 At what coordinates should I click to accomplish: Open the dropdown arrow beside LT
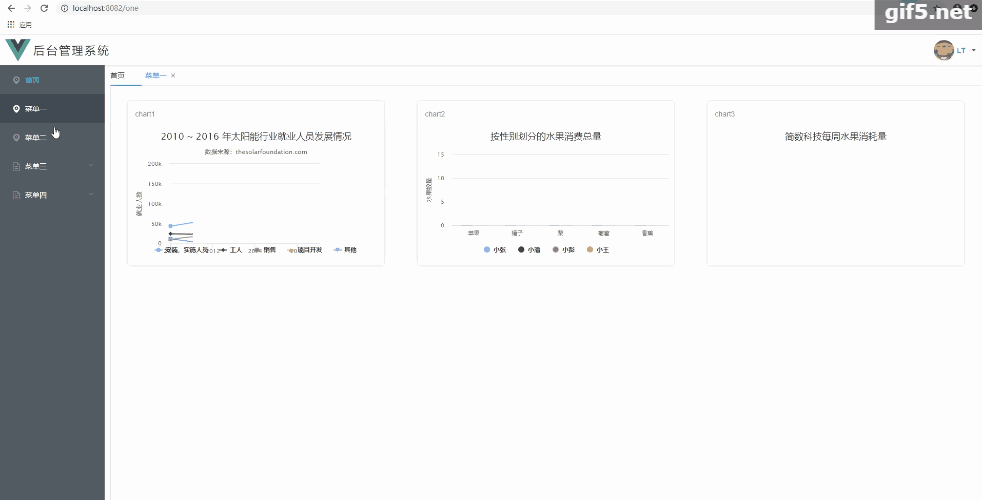(974, 51)
